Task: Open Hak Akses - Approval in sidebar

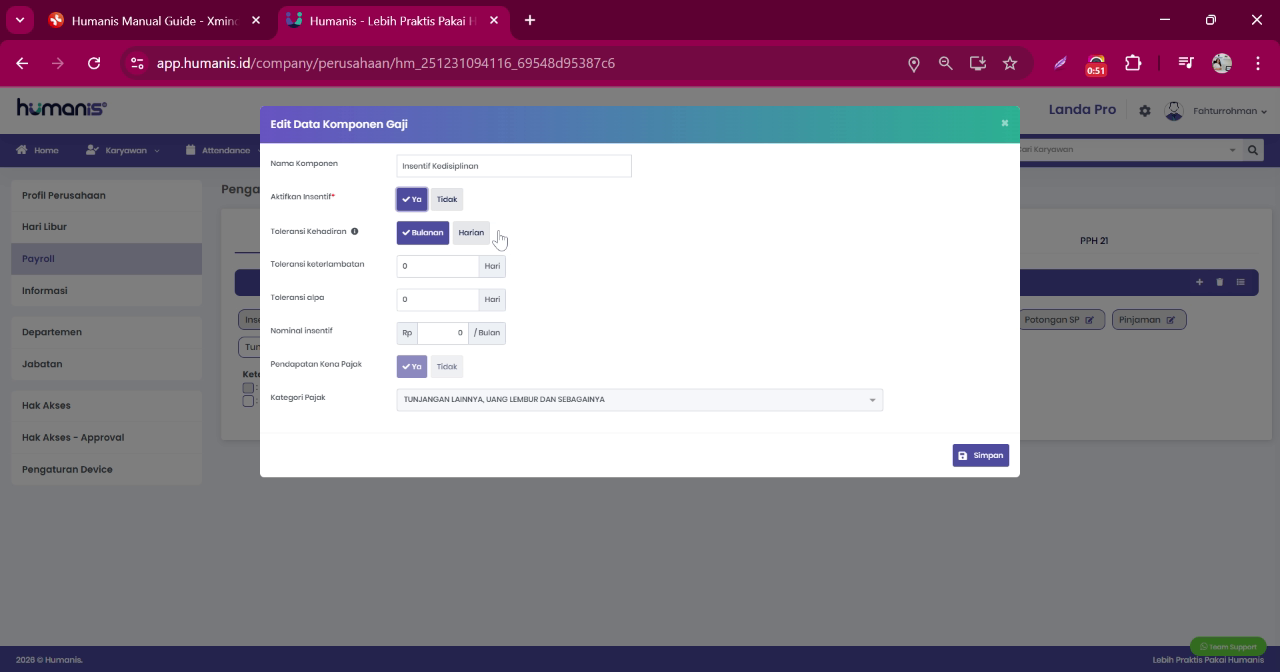Action: tap(106, 438)
